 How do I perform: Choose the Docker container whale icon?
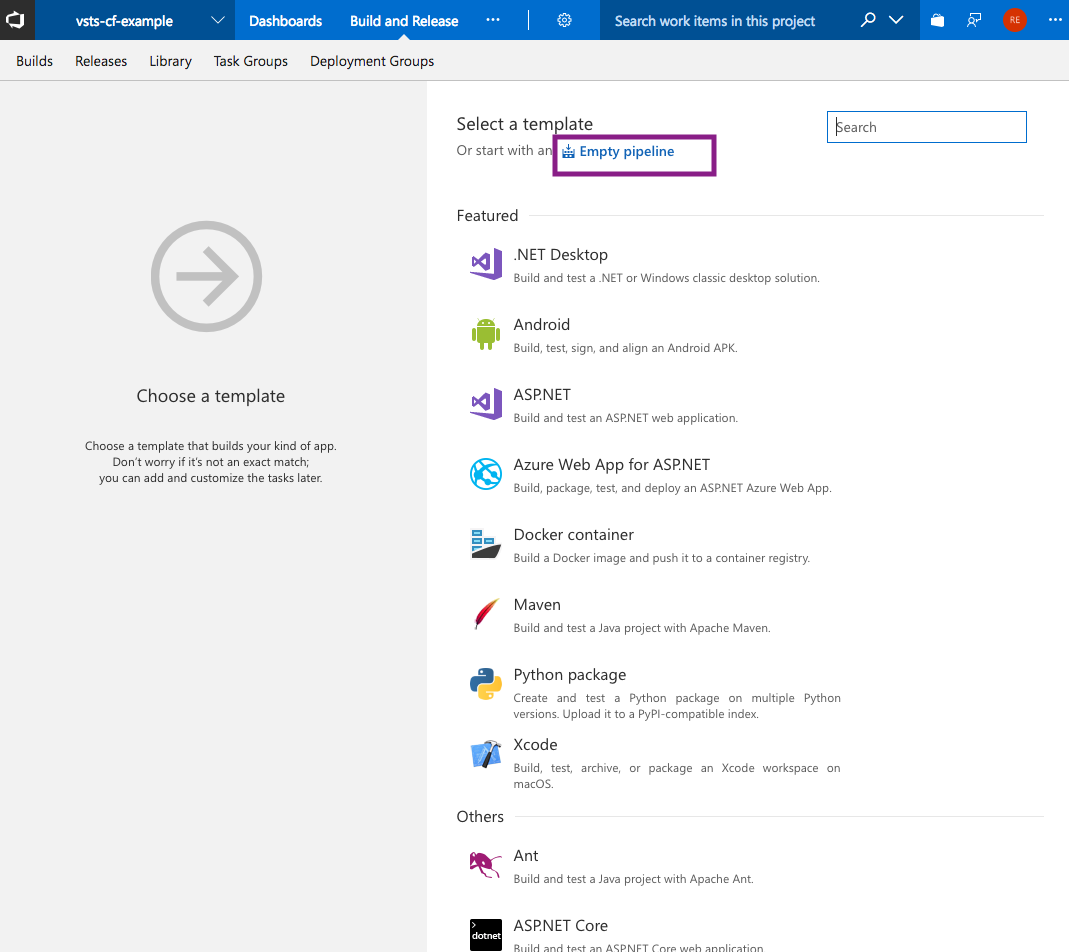(x=486, y=544)
